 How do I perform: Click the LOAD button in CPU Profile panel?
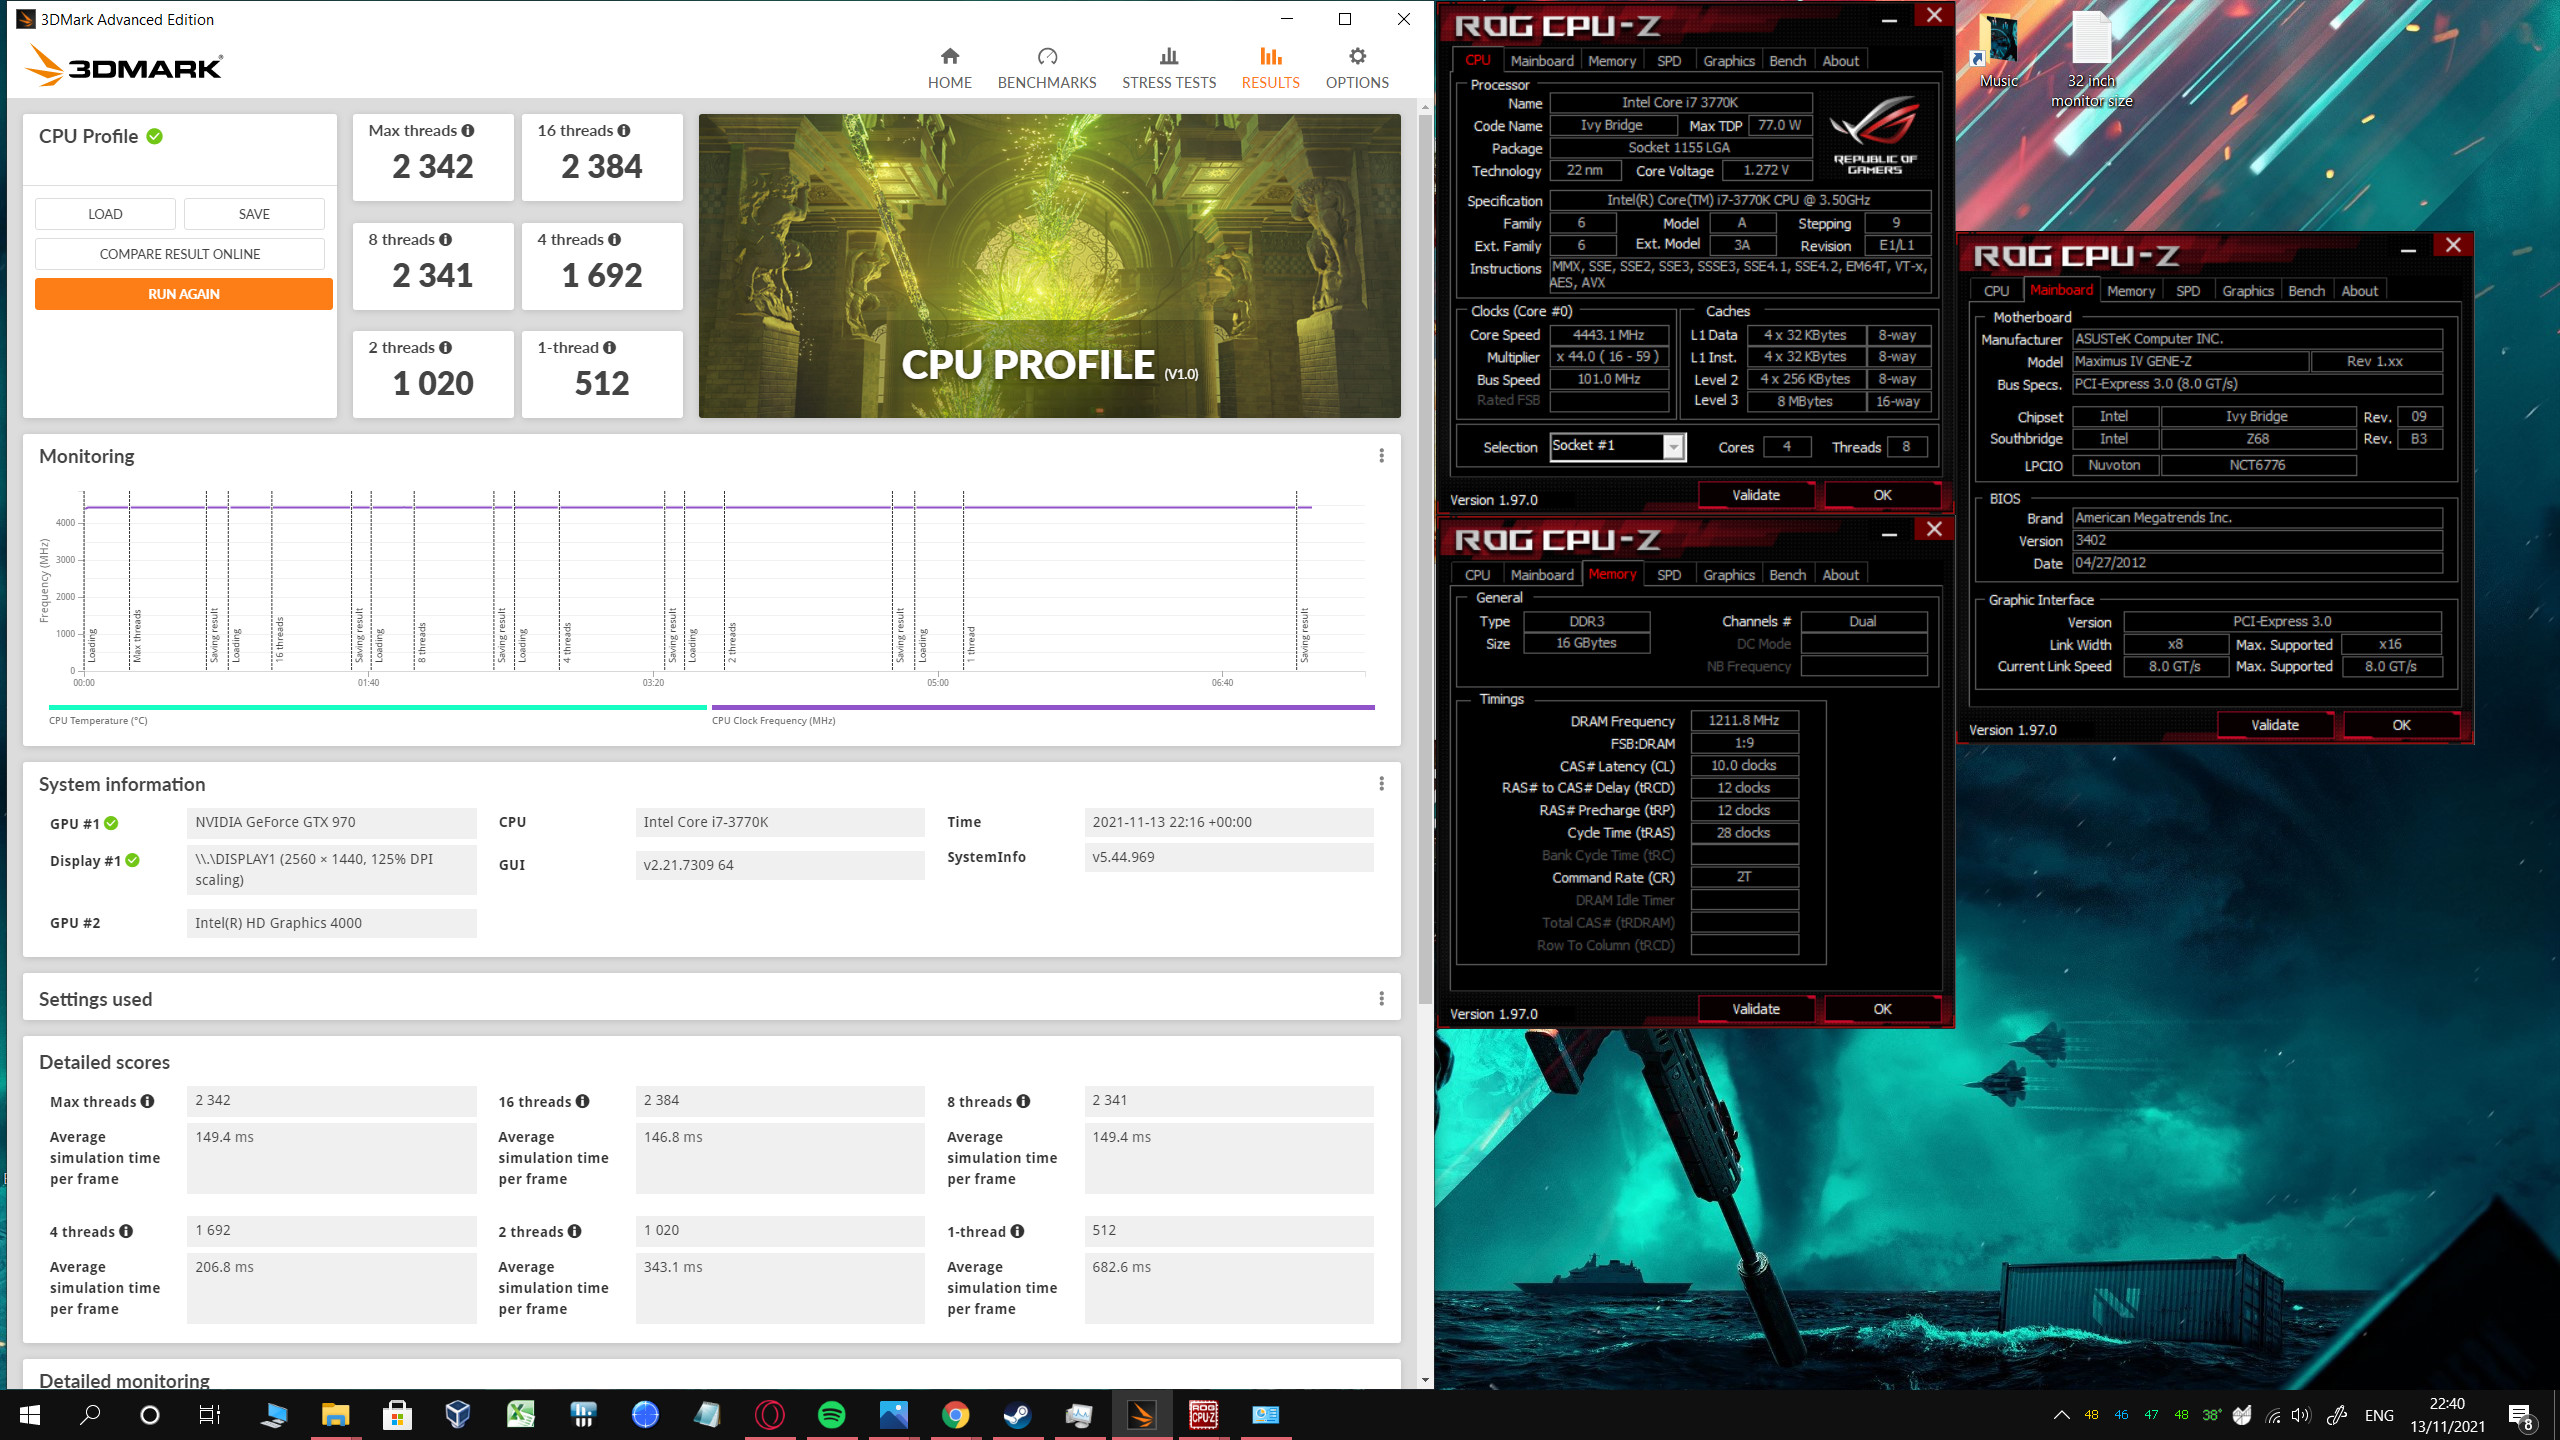click(105, 214)
